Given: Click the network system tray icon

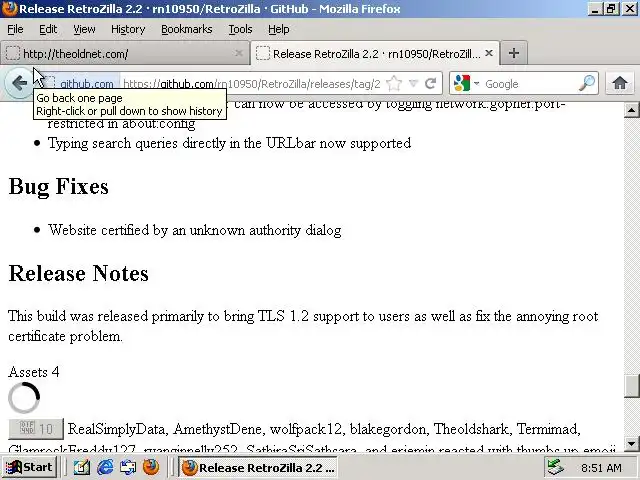Looking at the screenshot, I should click(555, 467).
